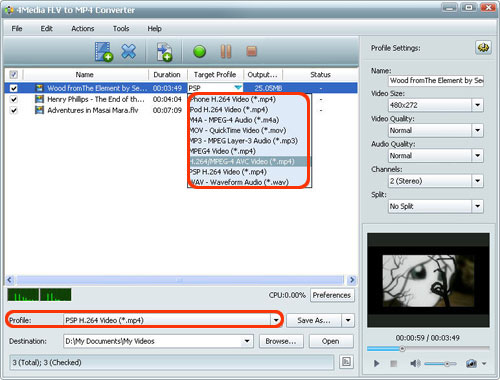Expand the Video Quality dropdown
Image resolution: width=500 pixels, height=380 pixels.
477,130
